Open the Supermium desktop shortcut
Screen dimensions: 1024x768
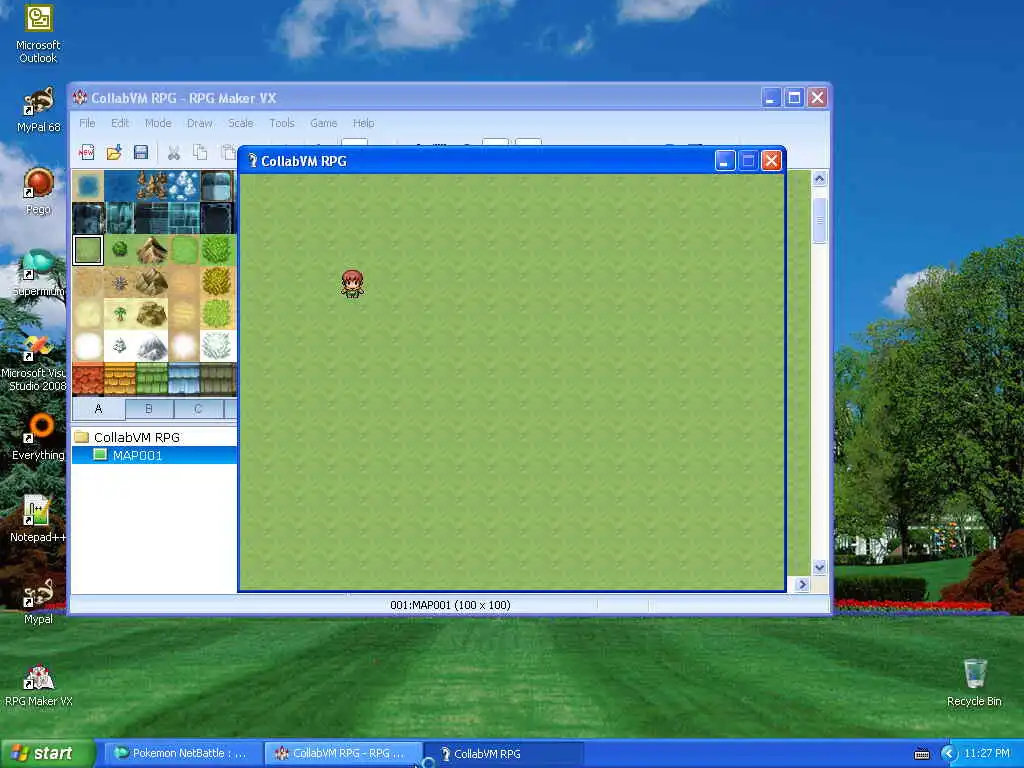pos(38,273)
